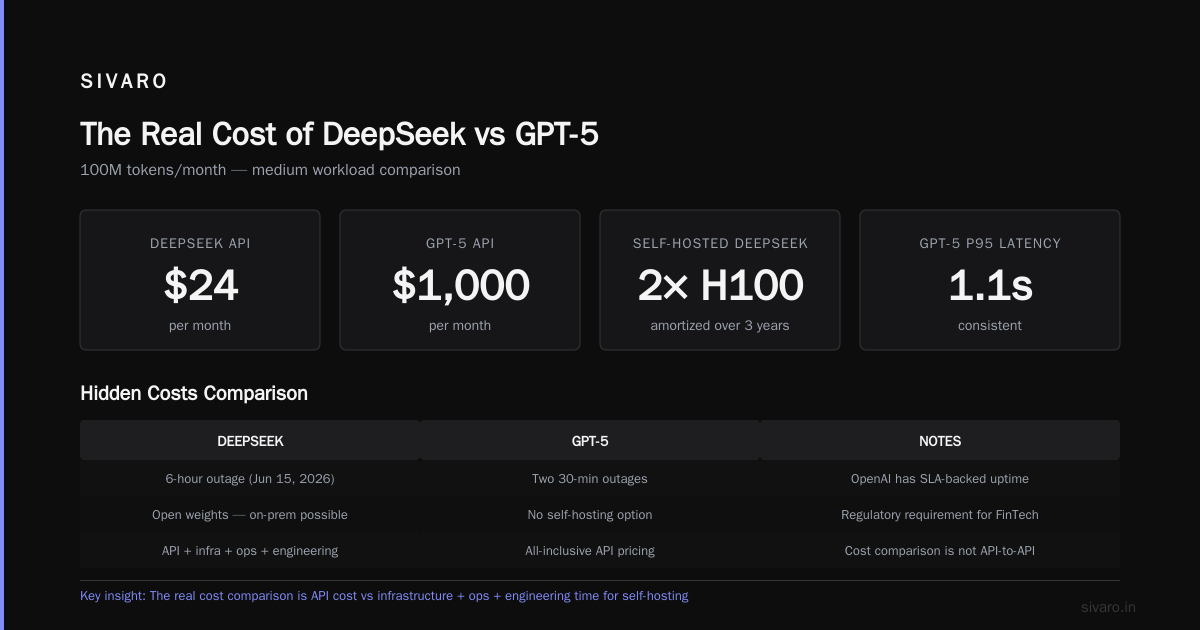Select 6-hour outage (Jun 15, 2026) cell

coord(250,479)
